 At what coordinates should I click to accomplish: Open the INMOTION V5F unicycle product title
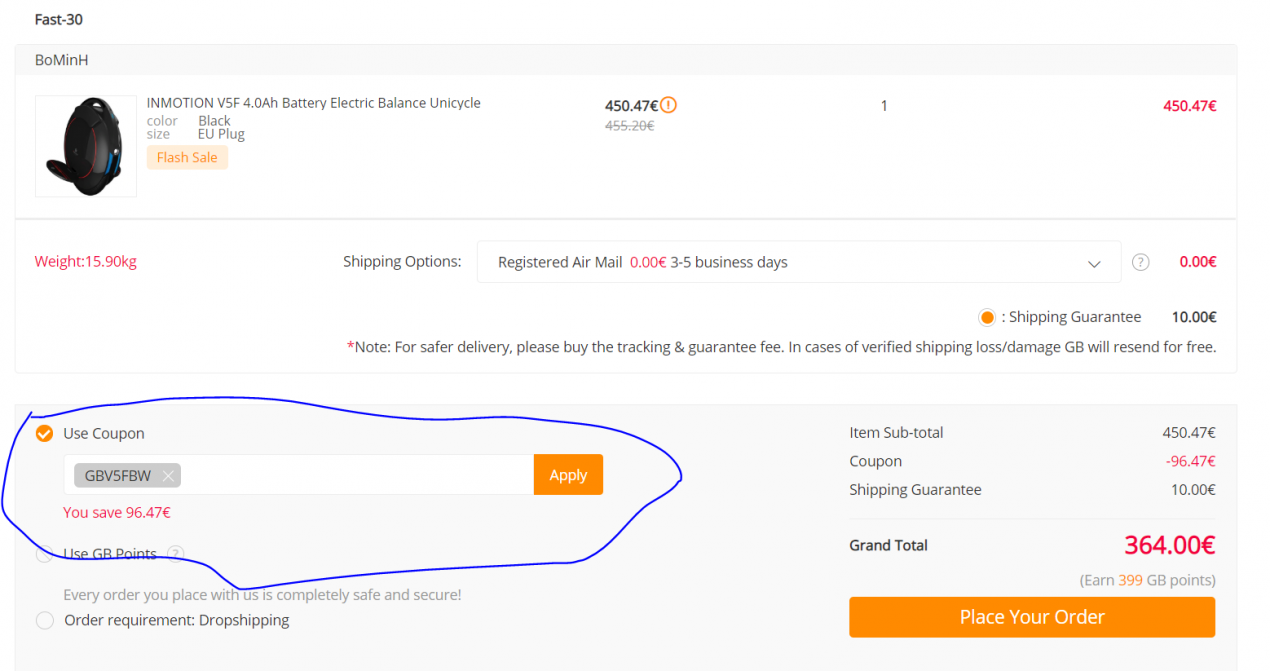click(314, 103)
